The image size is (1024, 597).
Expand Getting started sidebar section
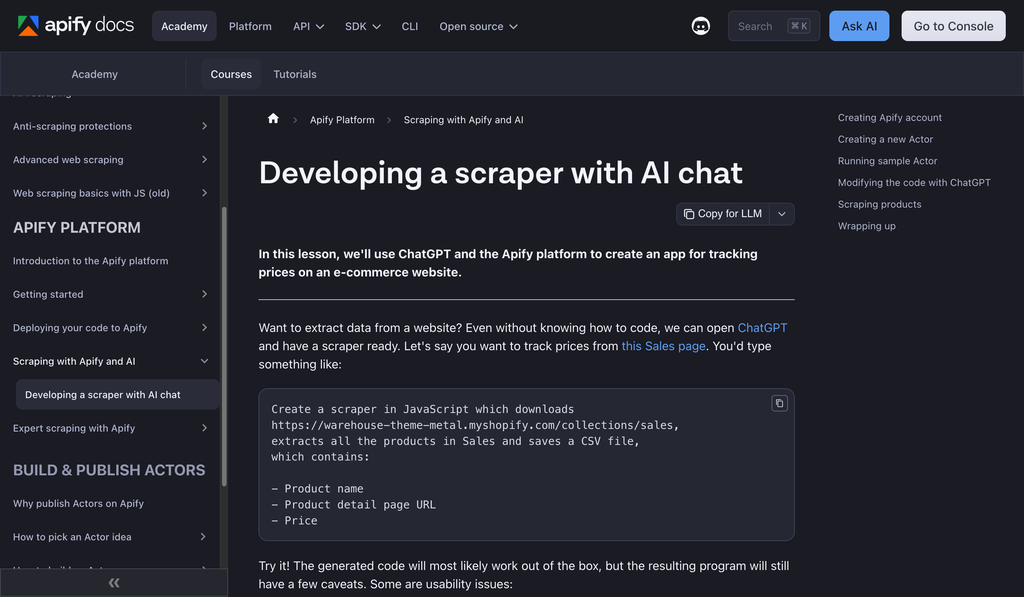(204, 294)
